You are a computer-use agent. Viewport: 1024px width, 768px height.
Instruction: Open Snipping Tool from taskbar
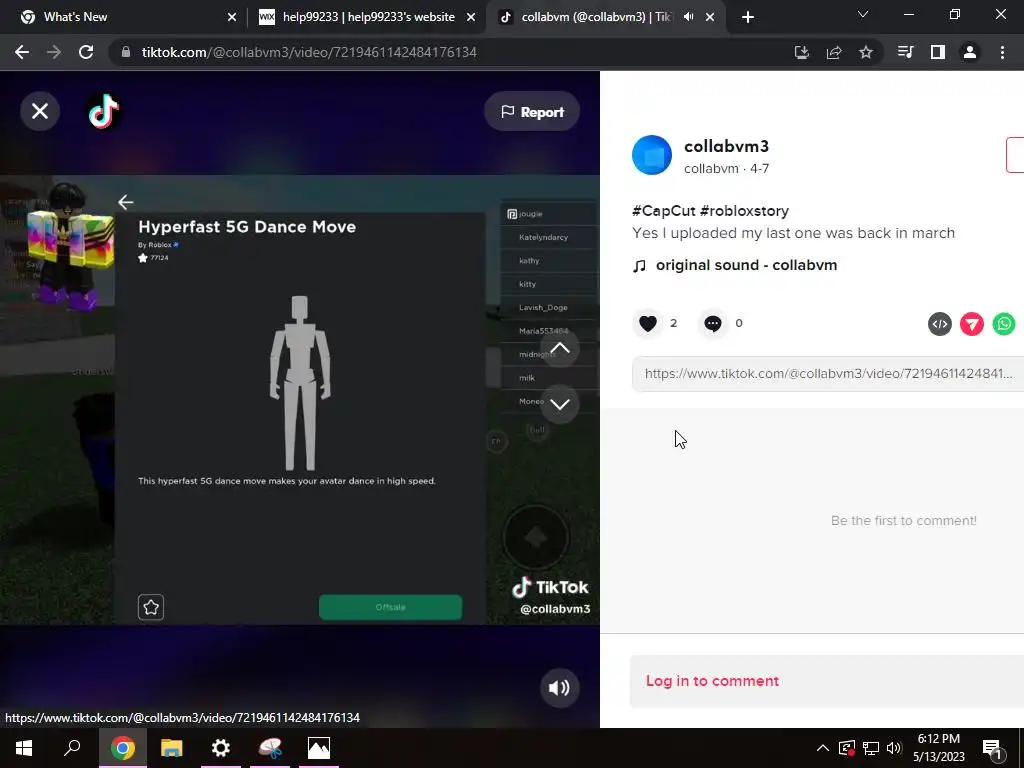(270, 748)
